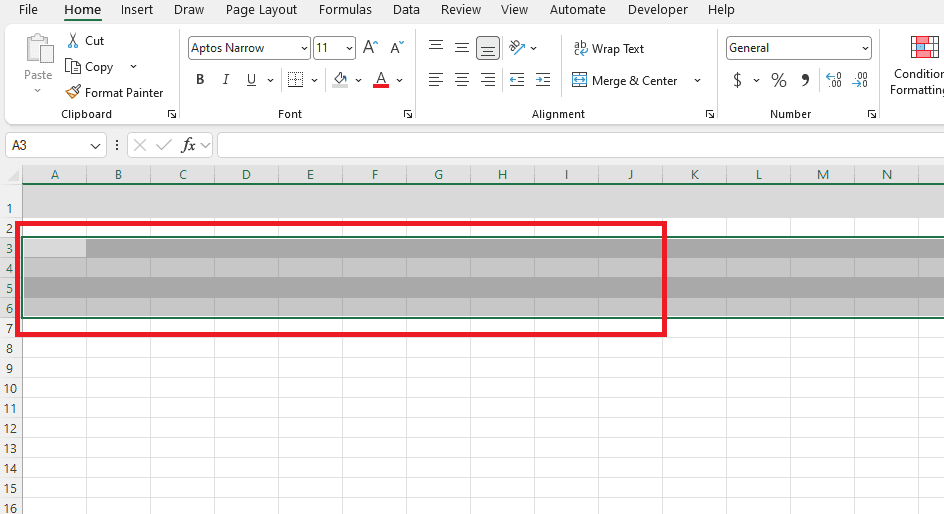Increase decimal places

coord(834,80)
